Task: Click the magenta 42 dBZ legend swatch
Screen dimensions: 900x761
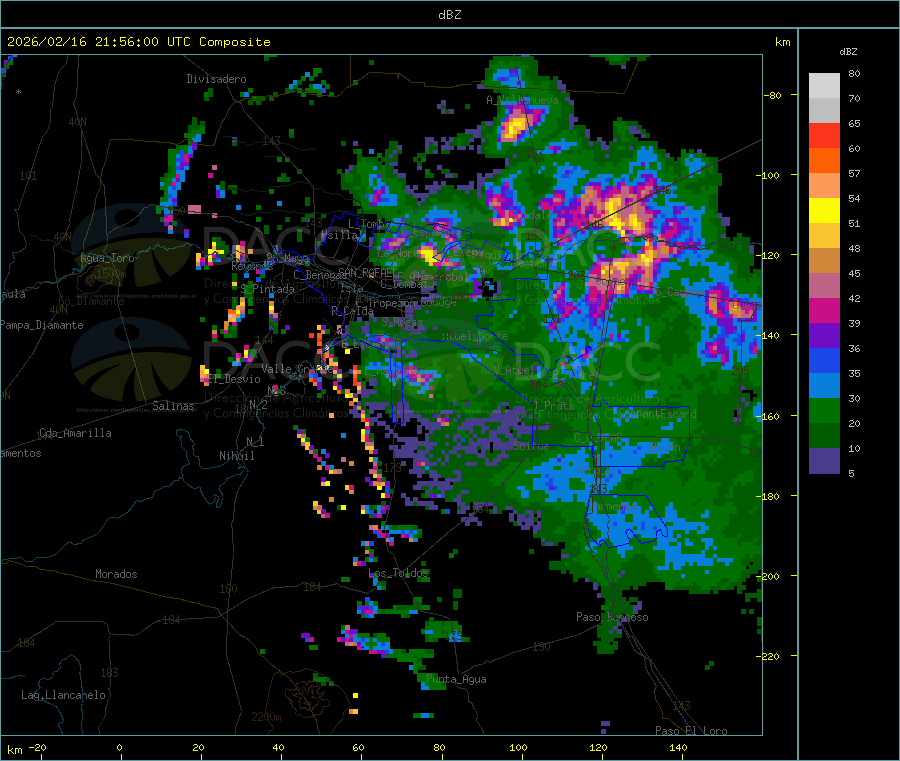Action: coord(824,310)
